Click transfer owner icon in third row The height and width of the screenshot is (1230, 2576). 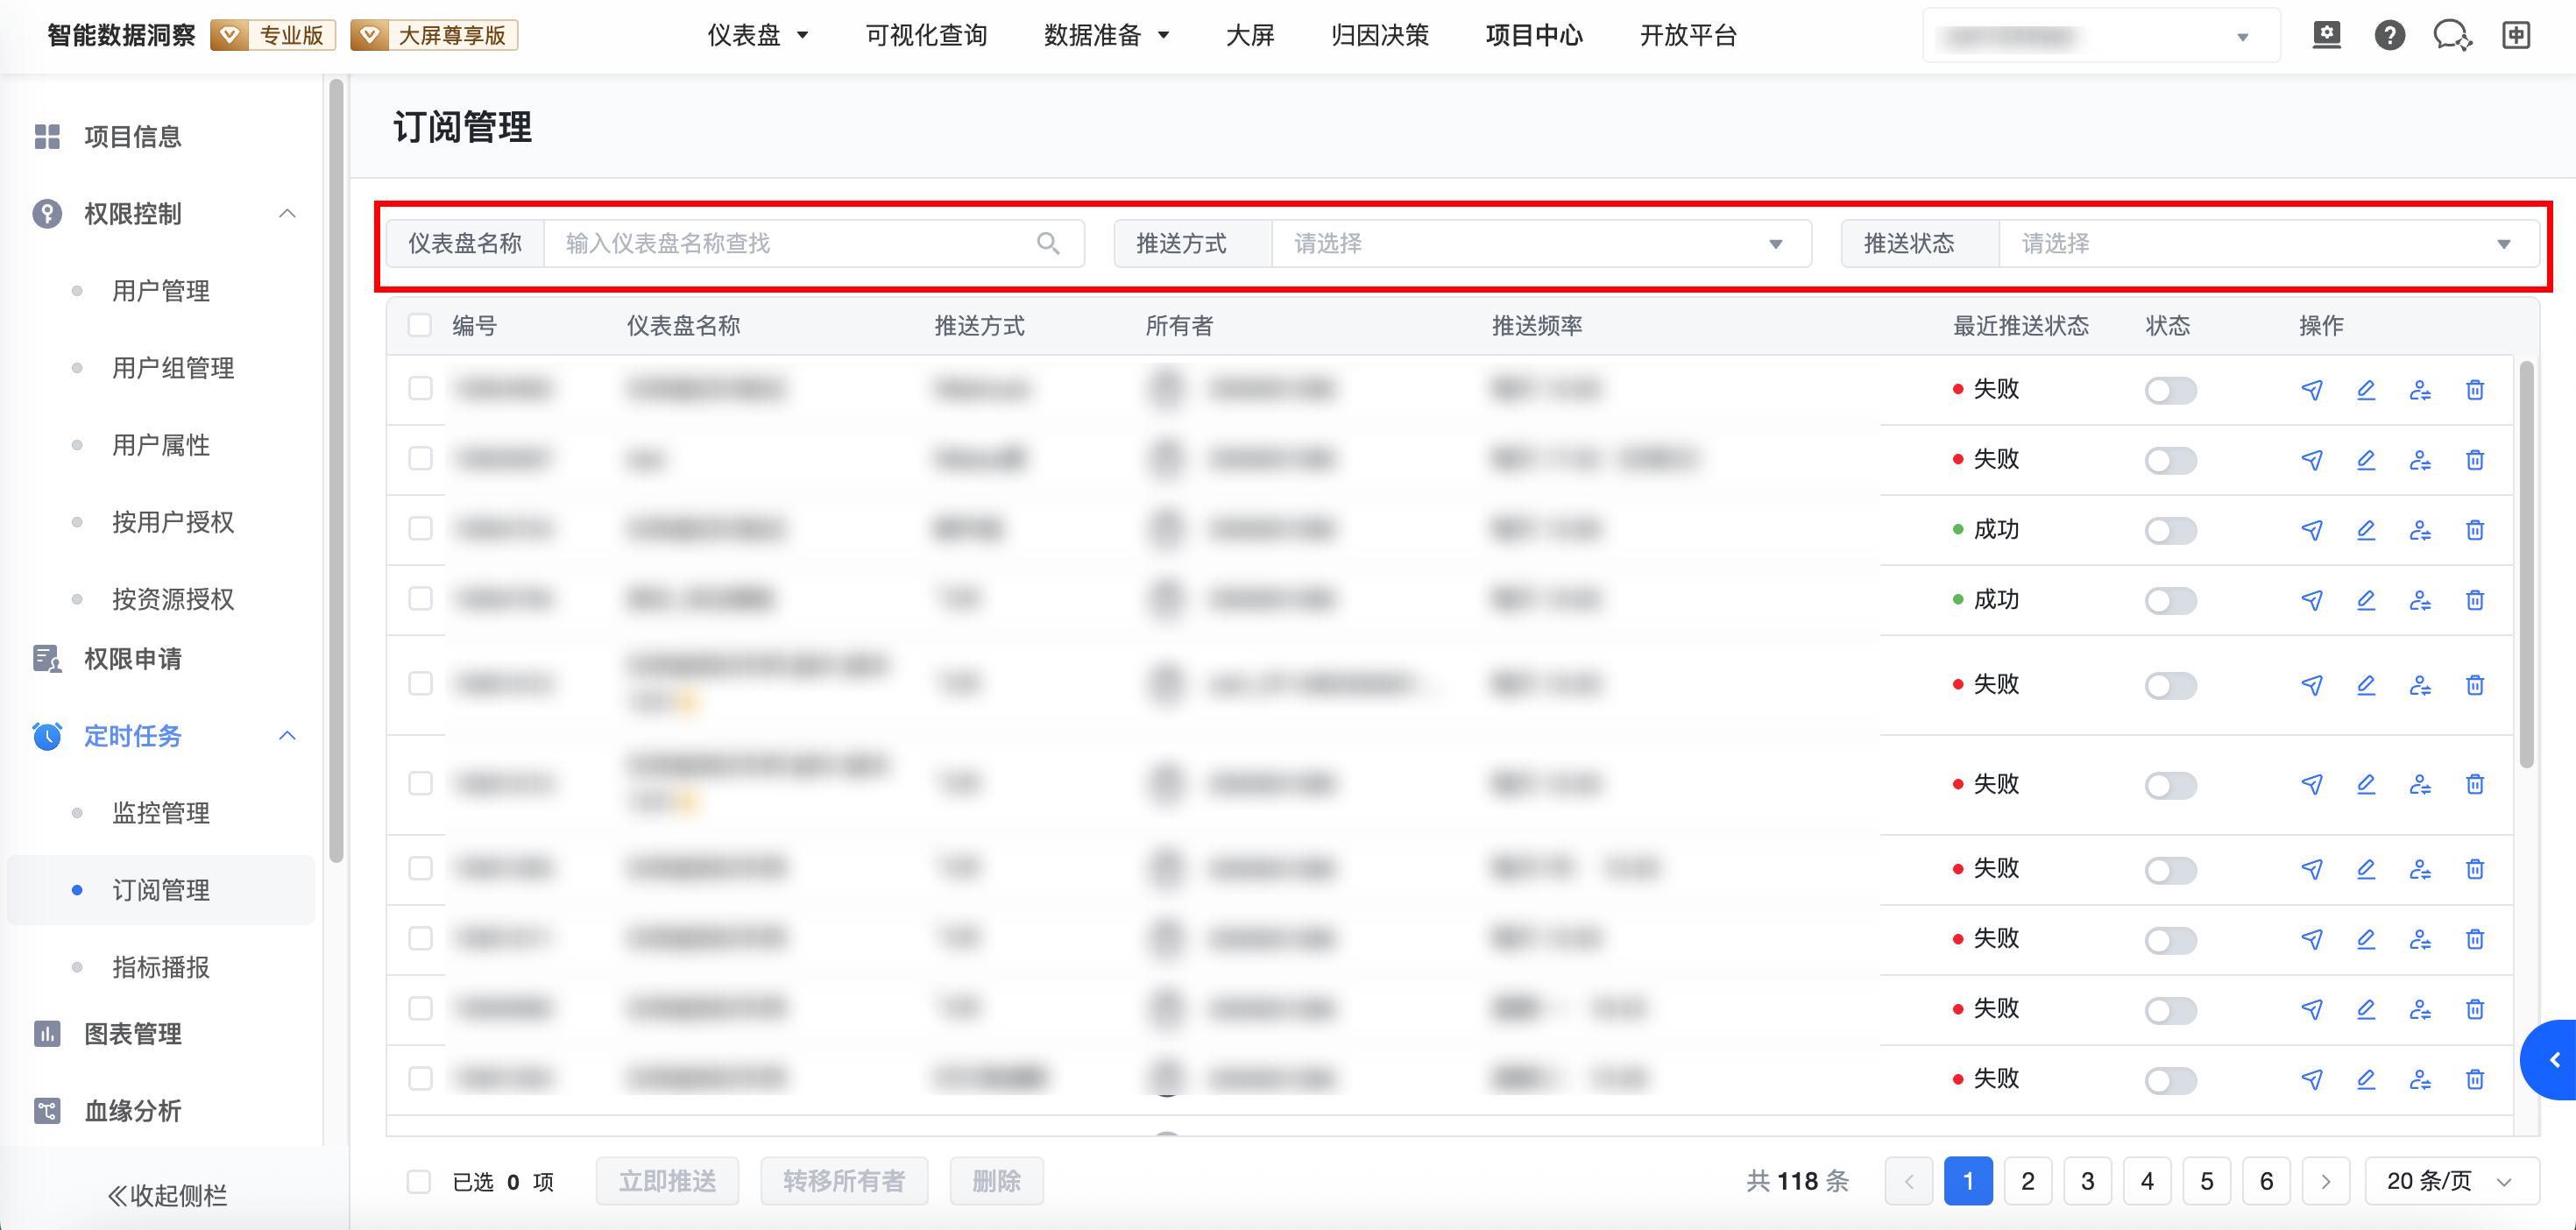[2419, 530]
